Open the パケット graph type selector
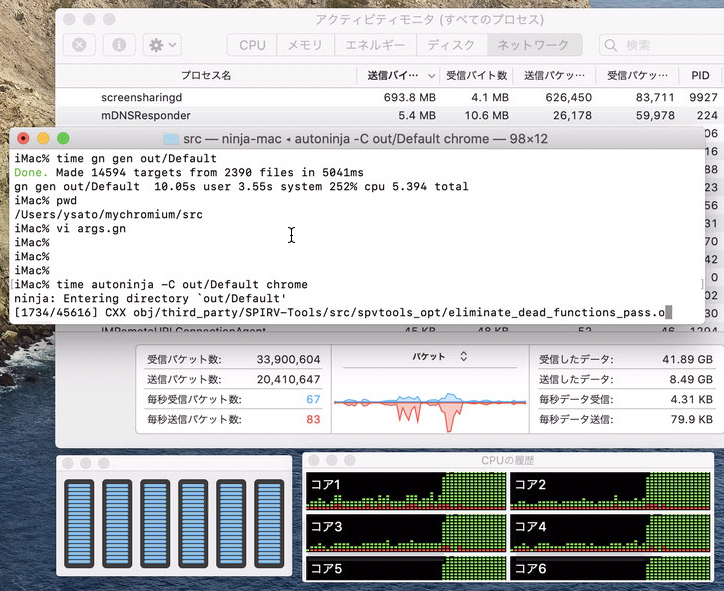The image size is (724, 591). click(x=441, y=356)
